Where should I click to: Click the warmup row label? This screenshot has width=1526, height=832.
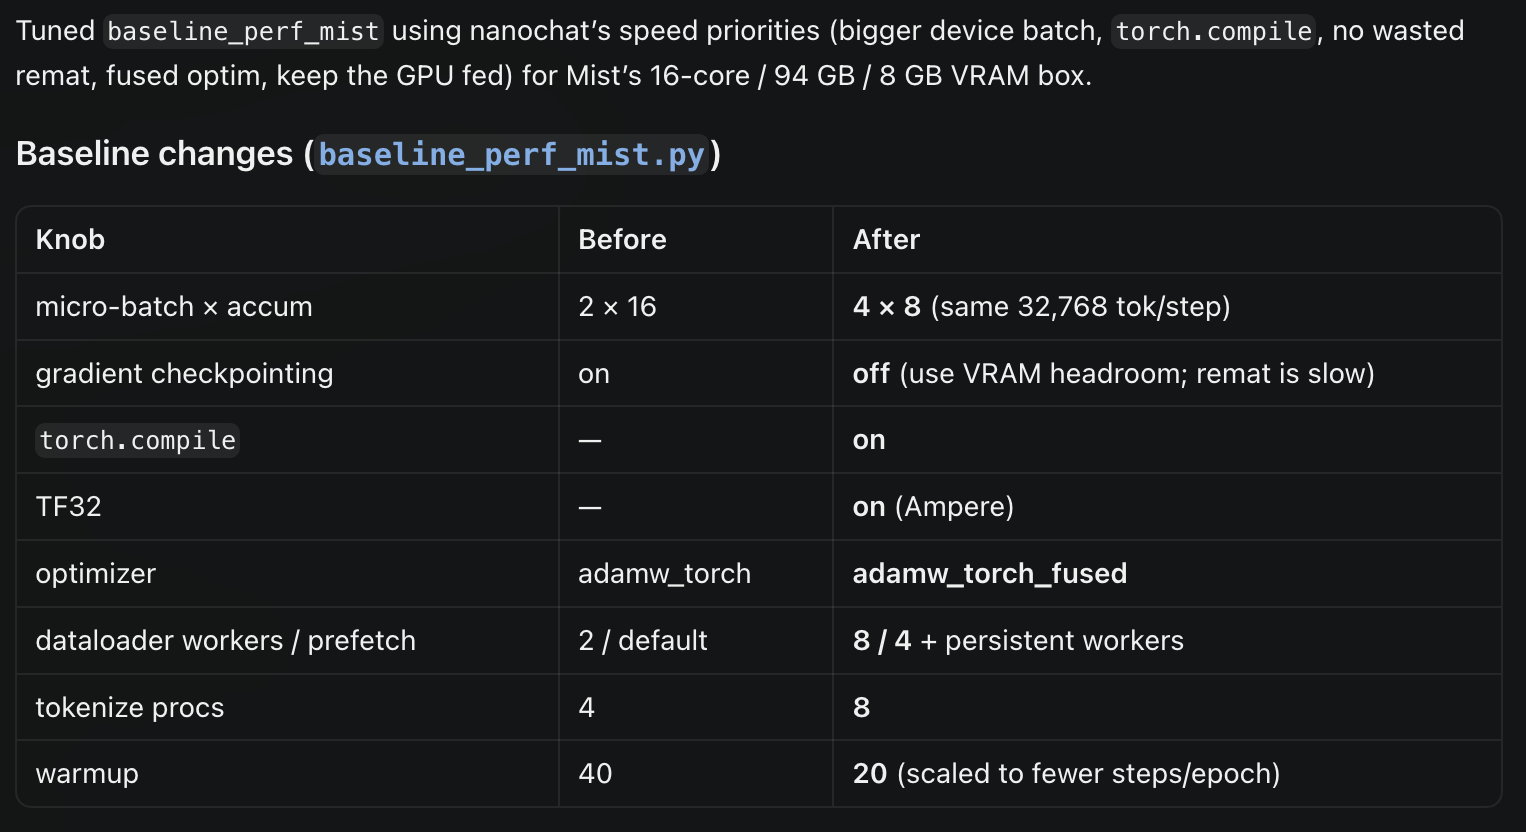pyautogui.click(x=87, y=774)
